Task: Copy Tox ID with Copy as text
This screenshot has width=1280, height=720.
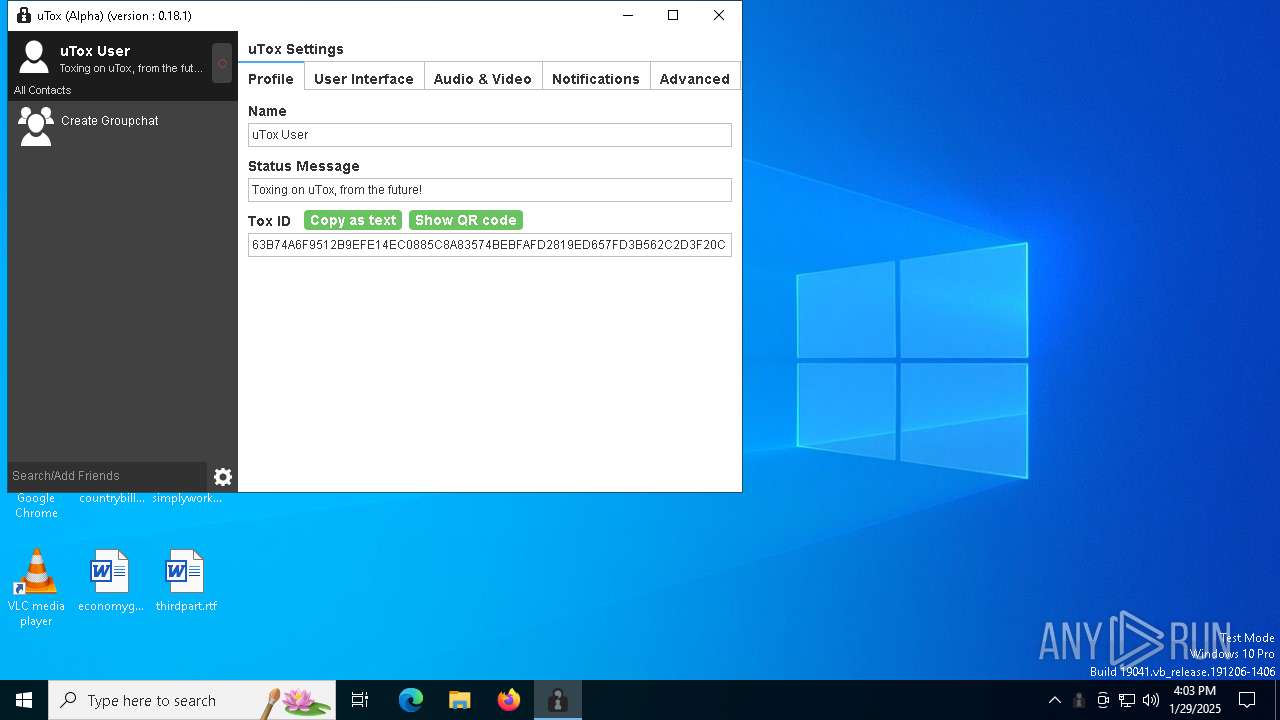Action: 353,220
